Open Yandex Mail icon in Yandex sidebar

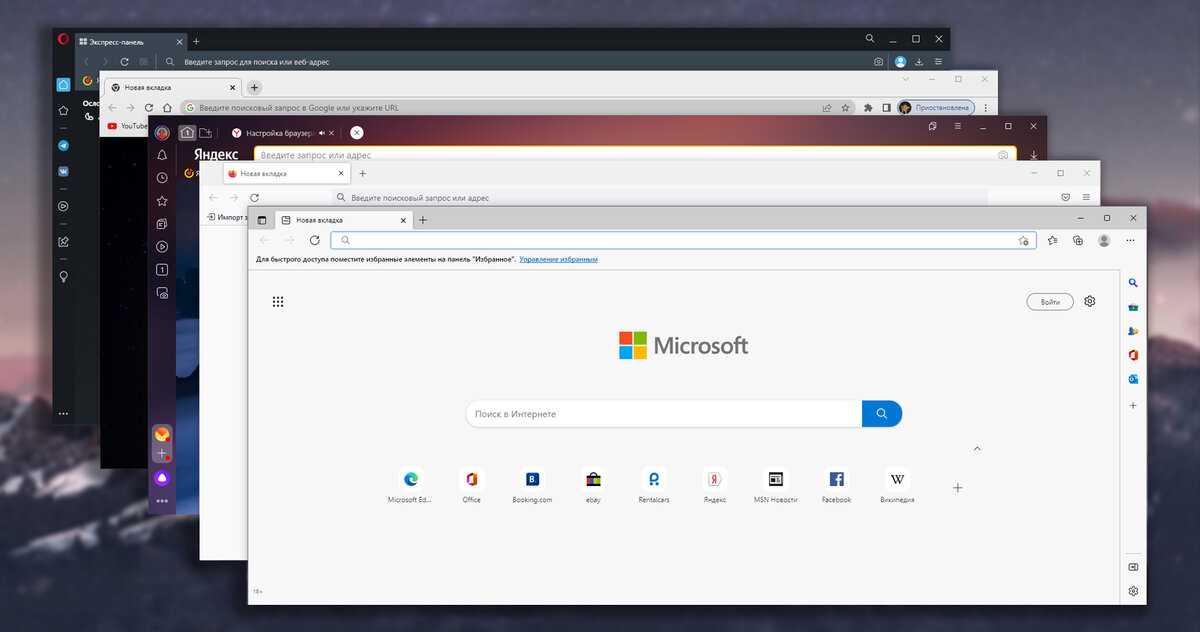162,434
